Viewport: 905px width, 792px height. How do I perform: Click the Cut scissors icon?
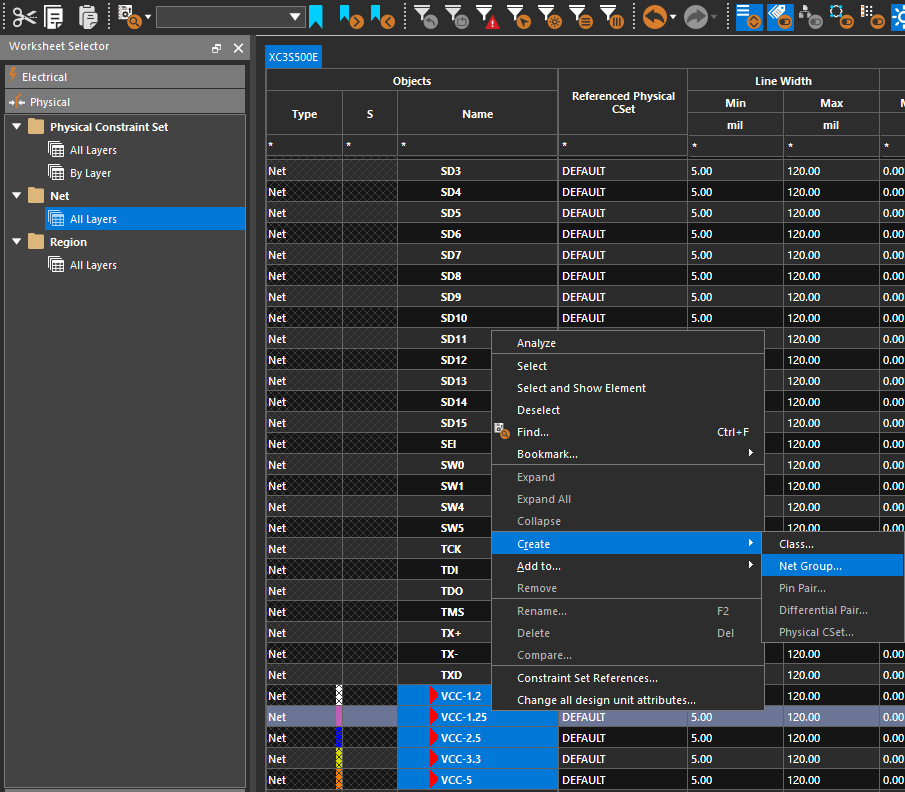tap(24, 16)
